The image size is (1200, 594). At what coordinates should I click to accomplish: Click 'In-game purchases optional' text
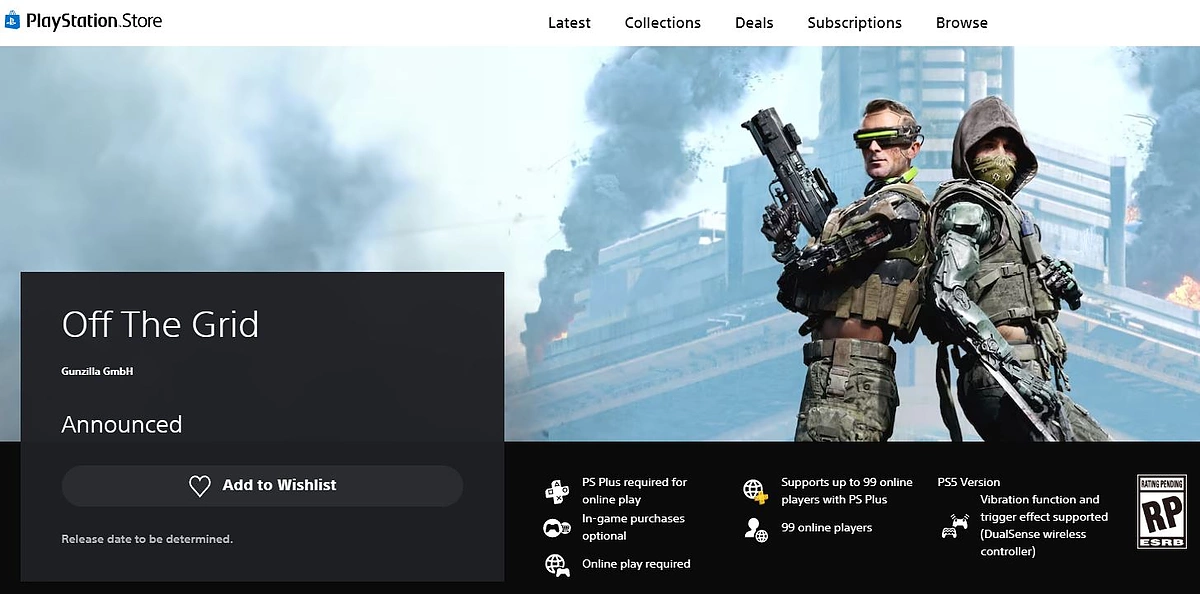tap(633, 527)
